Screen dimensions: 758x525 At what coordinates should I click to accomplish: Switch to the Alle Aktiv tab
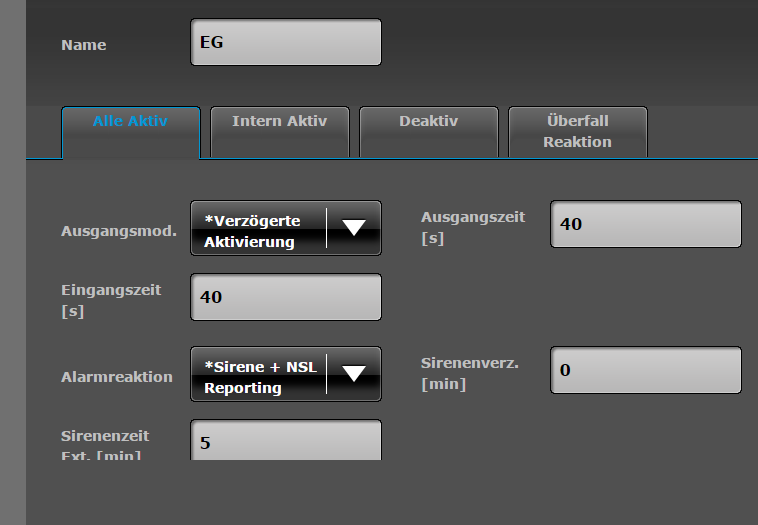pyautogui.click(x=130, y=122)
